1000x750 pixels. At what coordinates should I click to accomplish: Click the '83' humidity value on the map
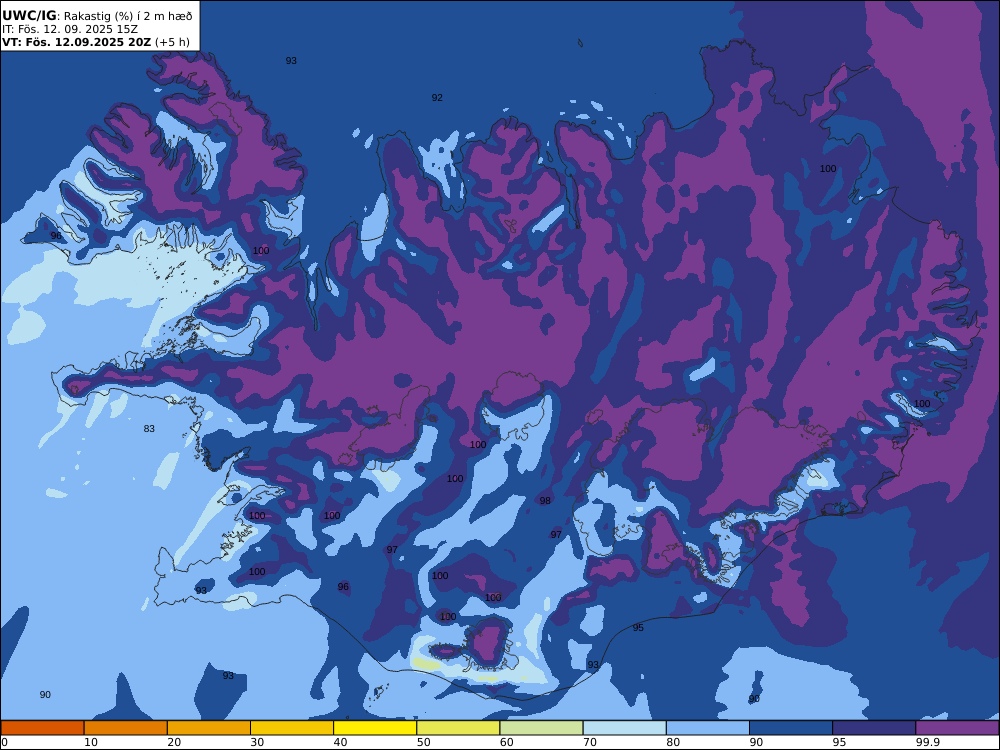coord(149,429)
